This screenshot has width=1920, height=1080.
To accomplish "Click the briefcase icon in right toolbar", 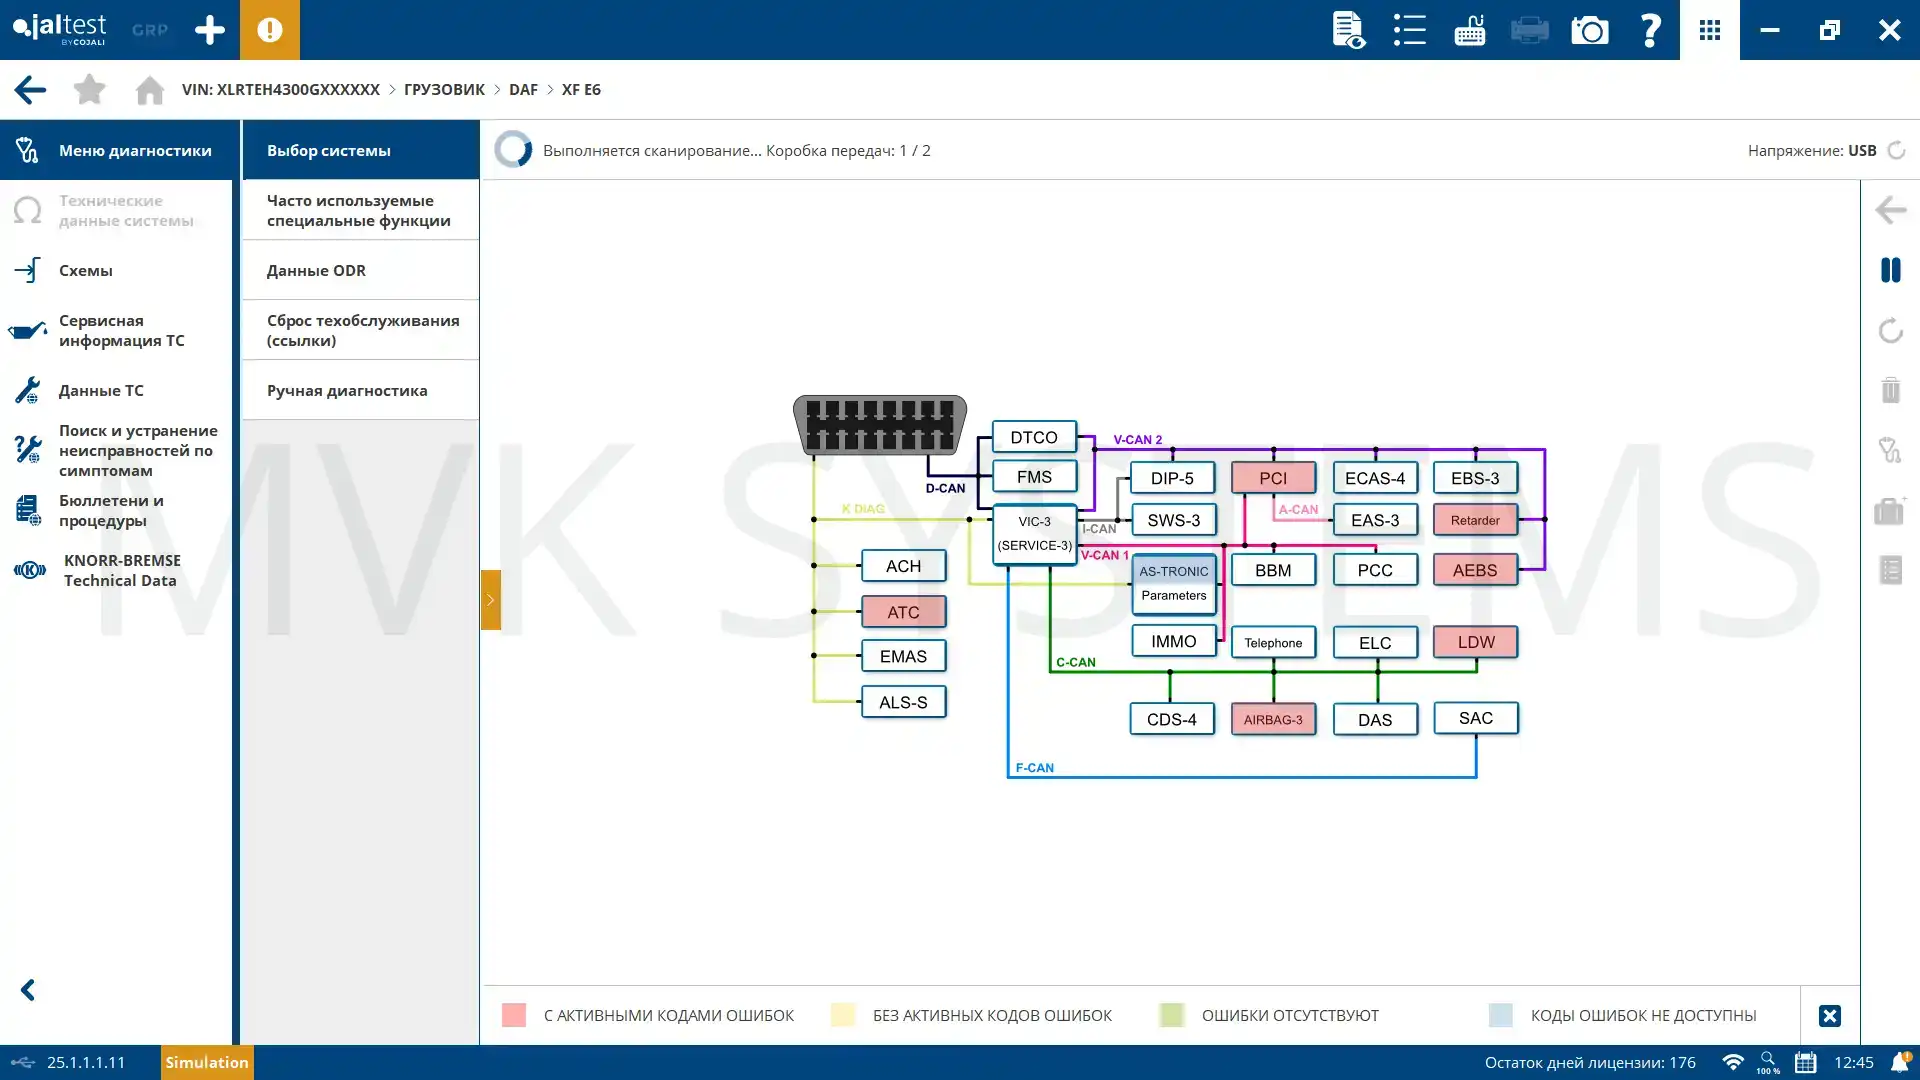I will point(1890,510).
